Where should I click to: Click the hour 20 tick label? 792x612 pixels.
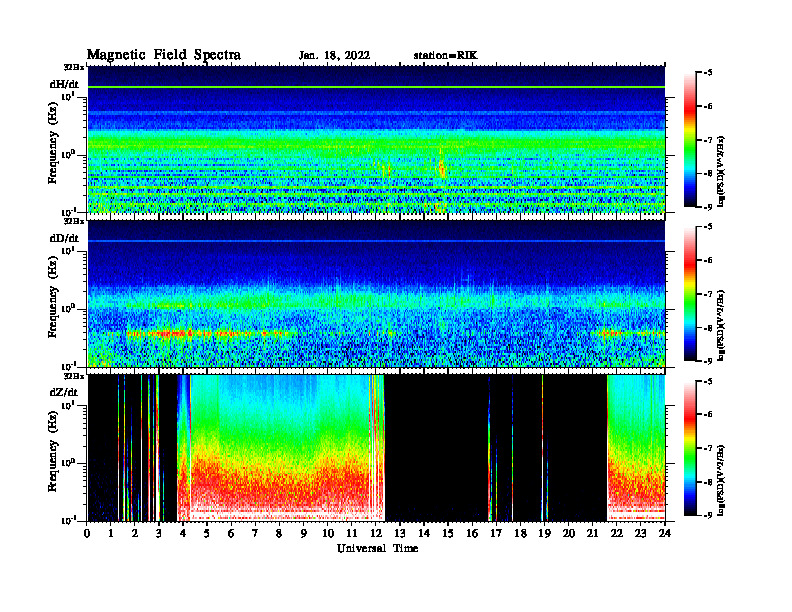[569, 534]
